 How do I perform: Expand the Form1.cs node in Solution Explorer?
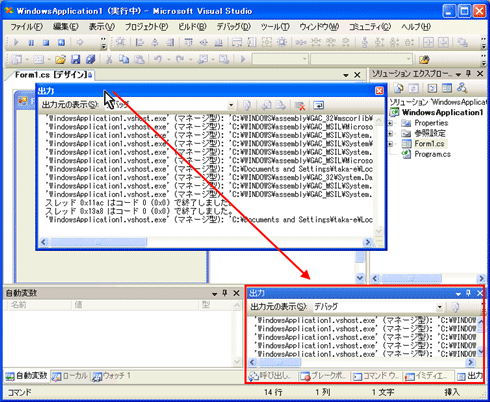[390, 144]
